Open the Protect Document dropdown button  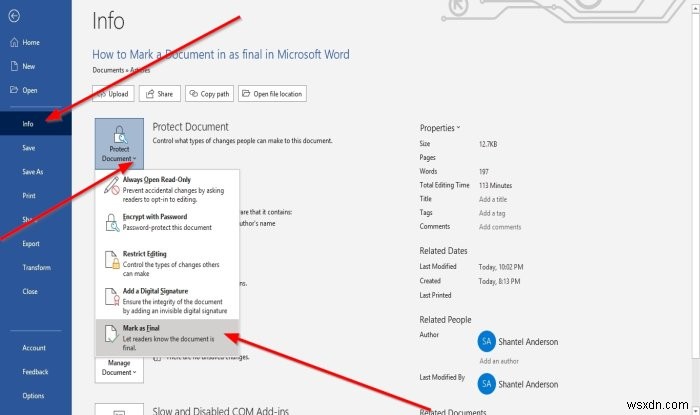tap(119, 144)
